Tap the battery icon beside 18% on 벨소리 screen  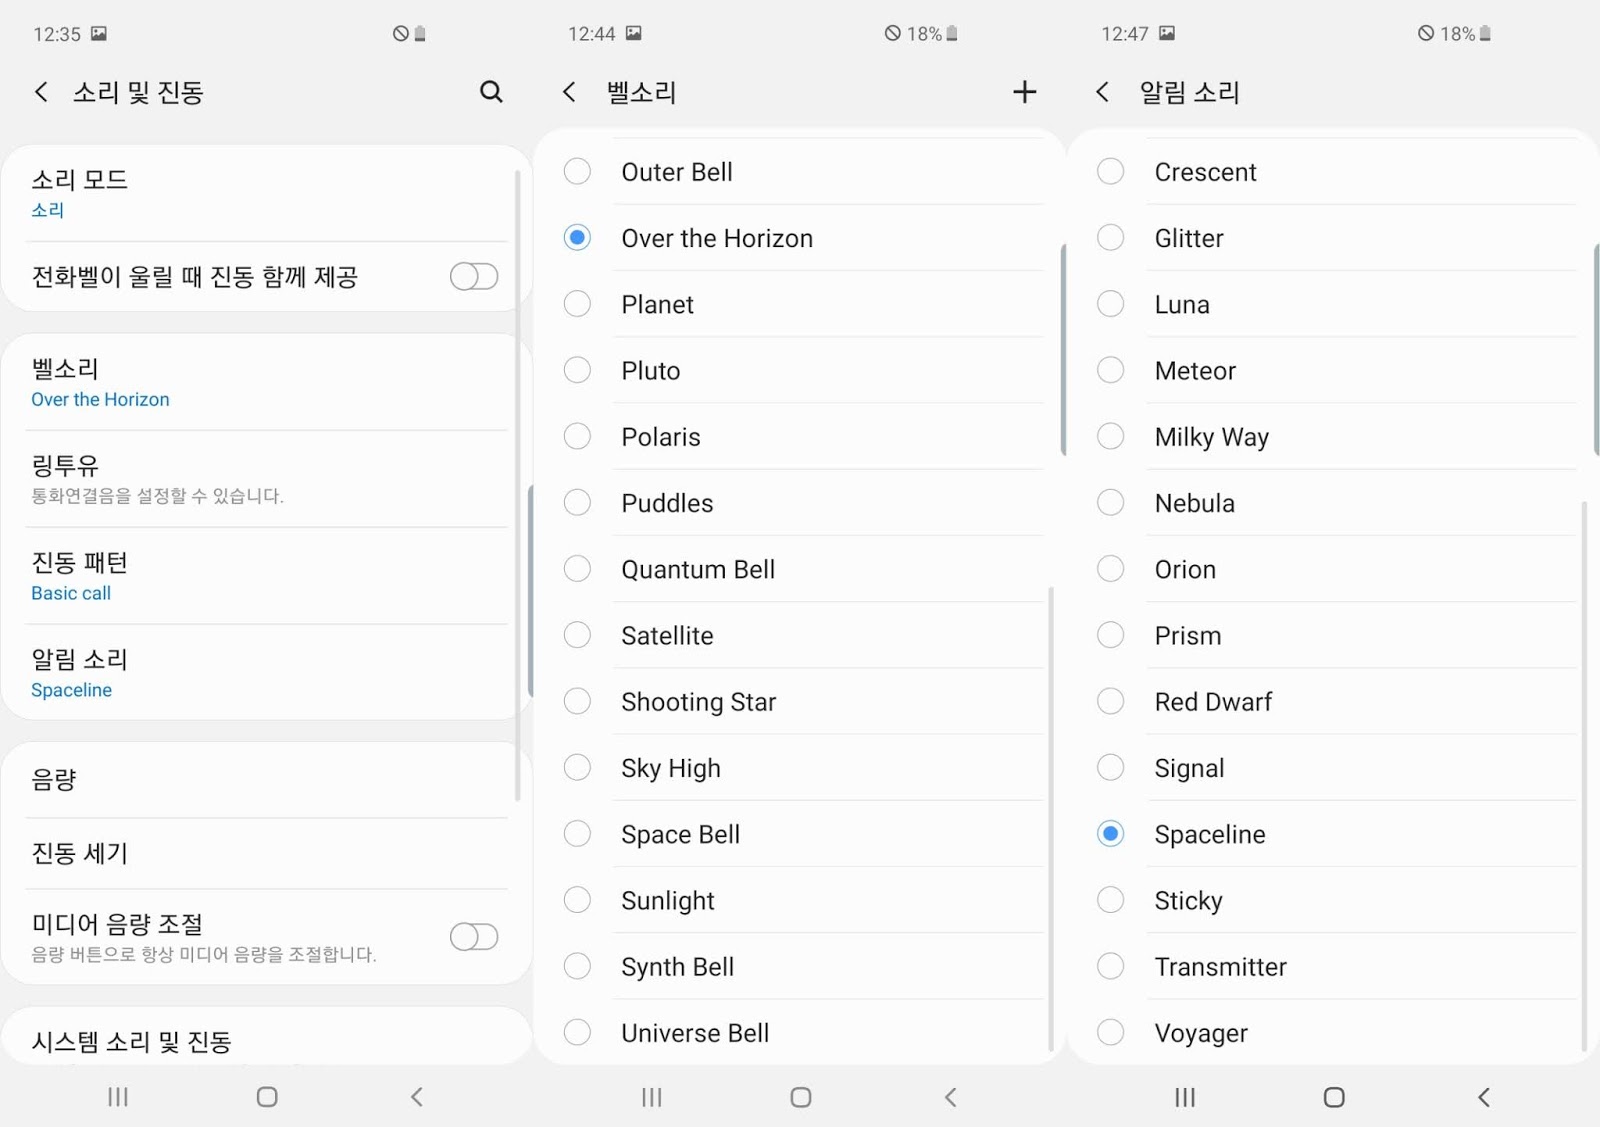coord(952,33)
